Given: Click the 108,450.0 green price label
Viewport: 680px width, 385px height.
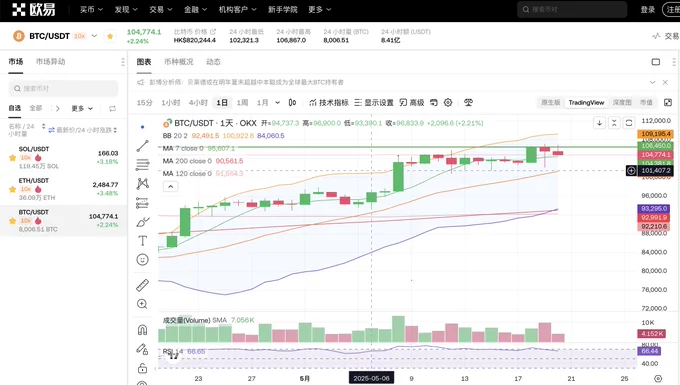Looking at the screenshot, I should point(655,145).
